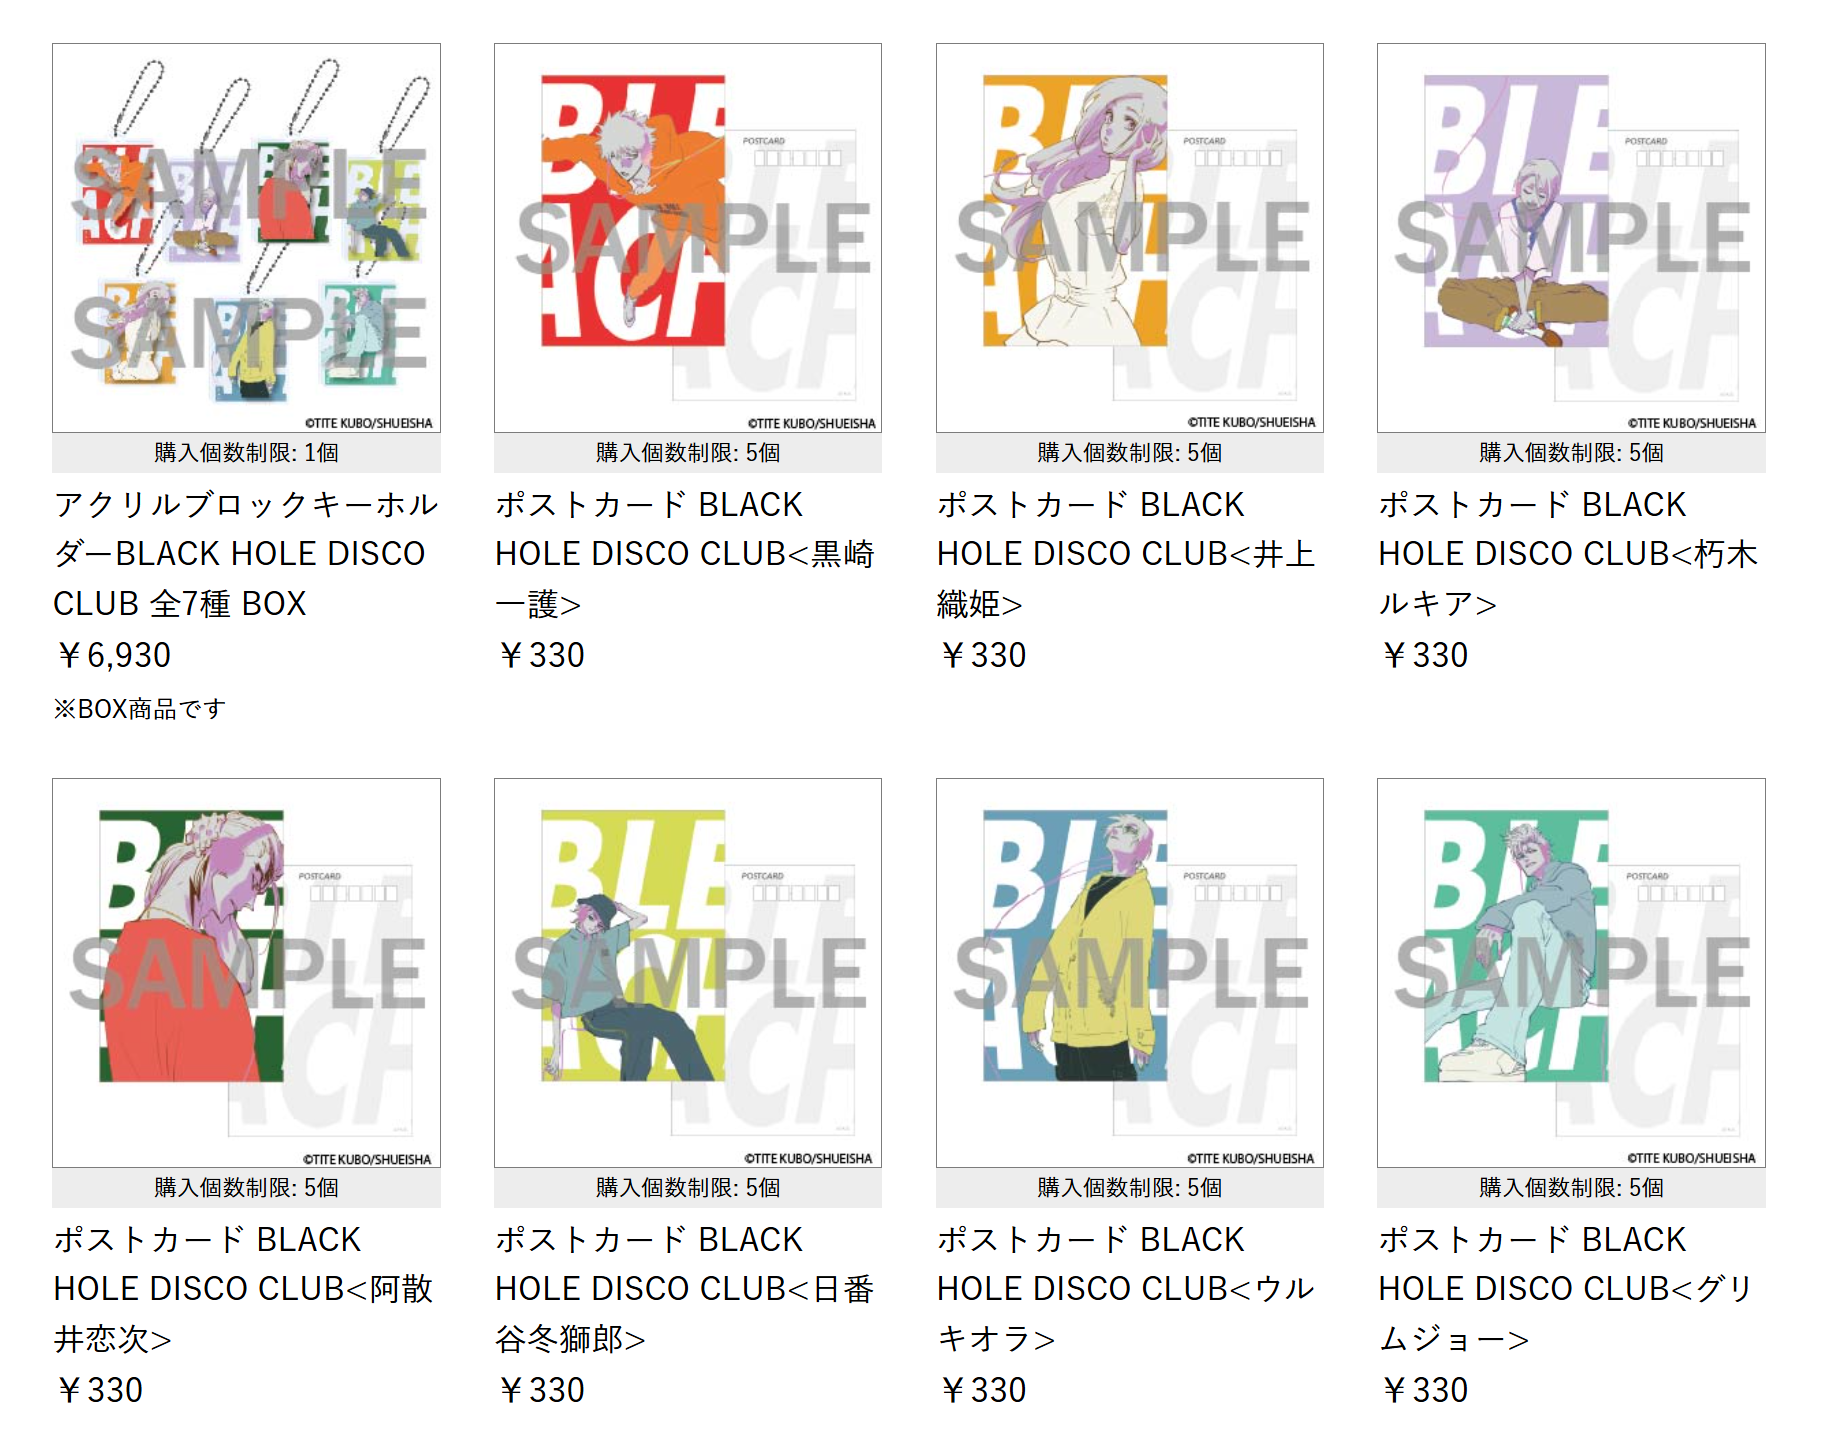
Task: Click the 黒崎一護 postcard product title
Action: [686, 554]
